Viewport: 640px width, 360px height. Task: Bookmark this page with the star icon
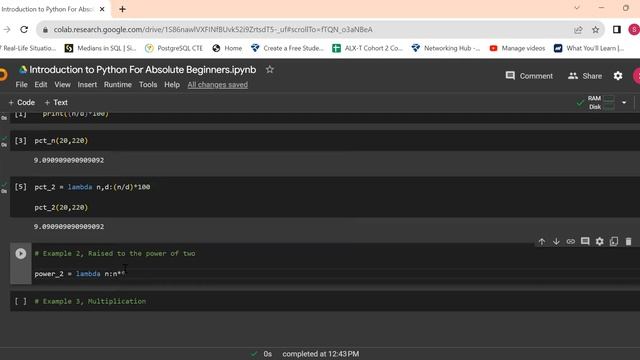(596, 30)
